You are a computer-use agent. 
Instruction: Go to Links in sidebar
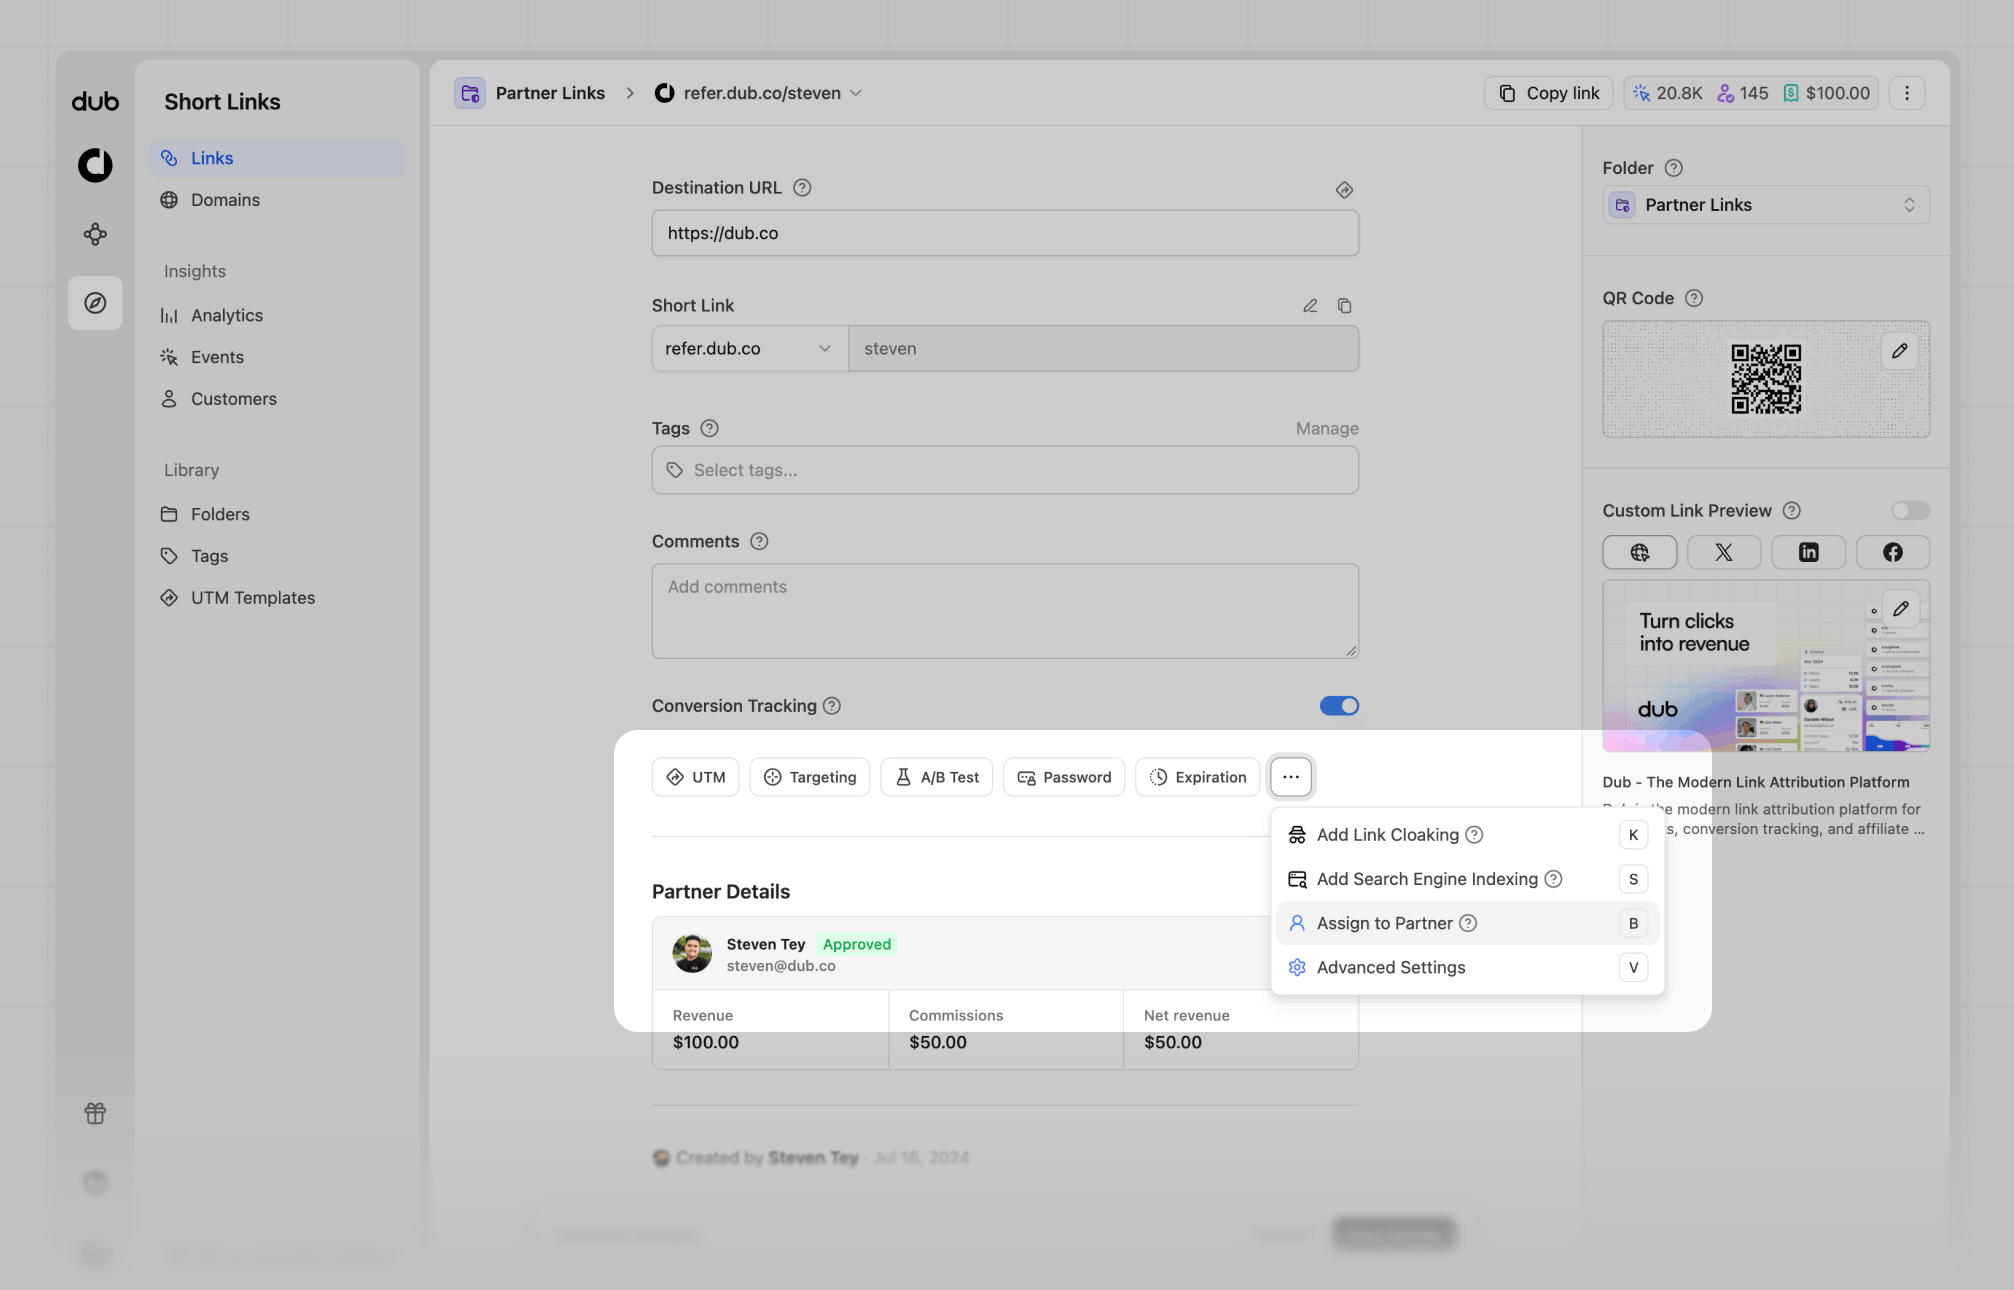[277, 158]
